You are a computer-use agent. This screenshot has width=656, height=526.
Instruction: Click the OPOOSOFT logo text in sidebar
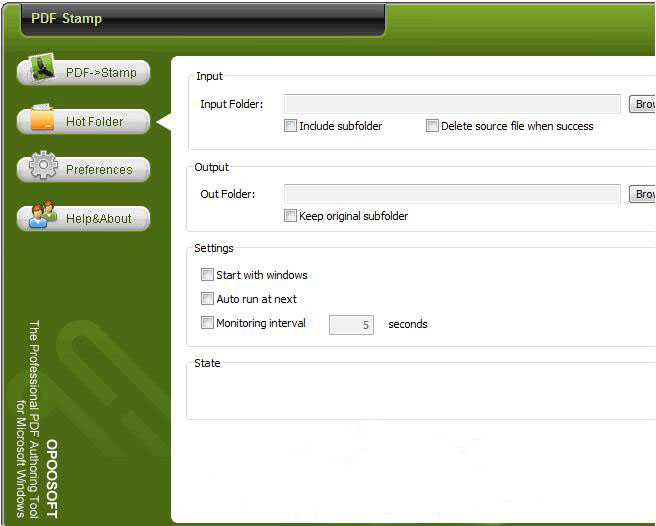pyautogui.click(x=52, y=478)
